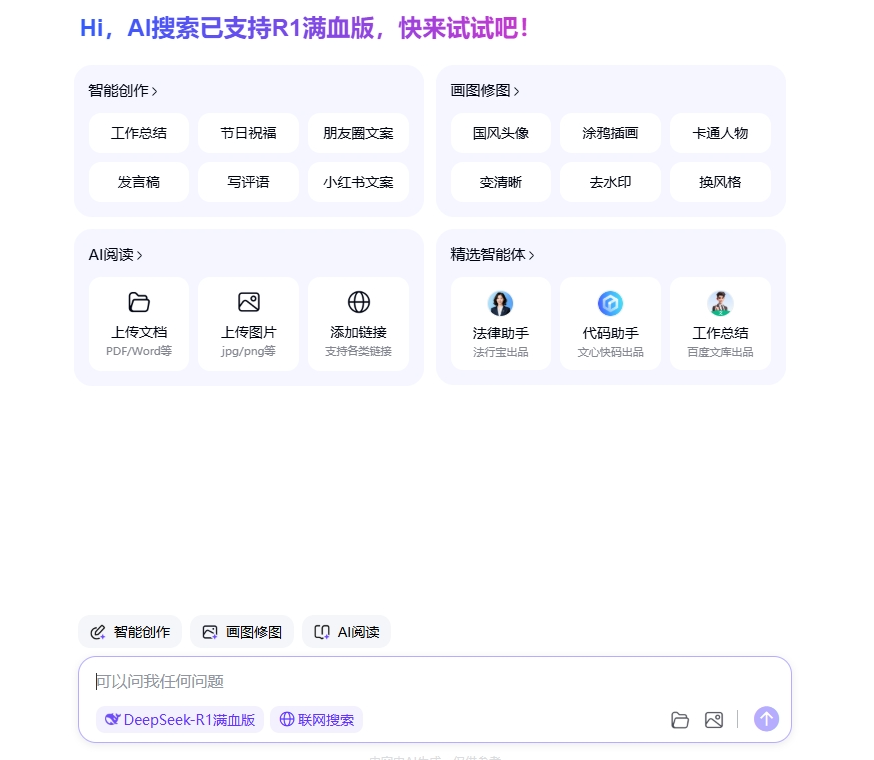This screenshot has height=760, width=874.
Task: Open the 工作总结 agent avatar icon
Action: point(720,303)
